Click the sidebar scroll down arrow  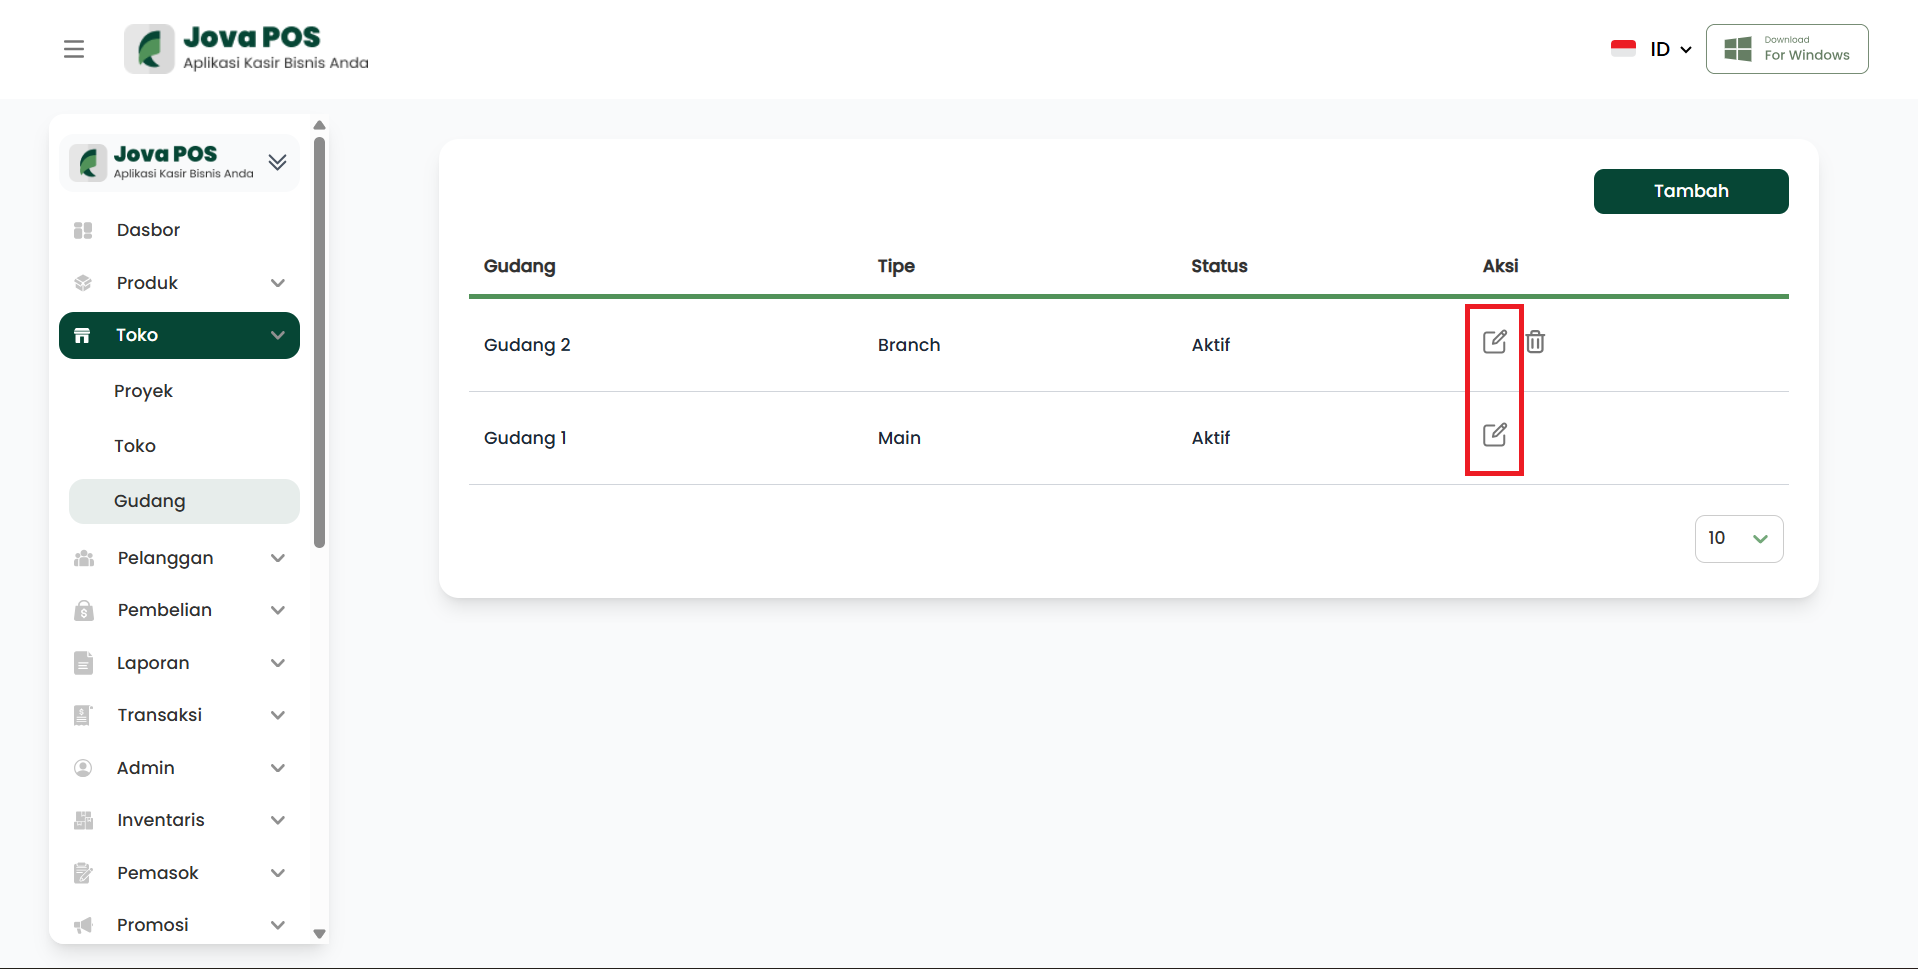(319, 933)
